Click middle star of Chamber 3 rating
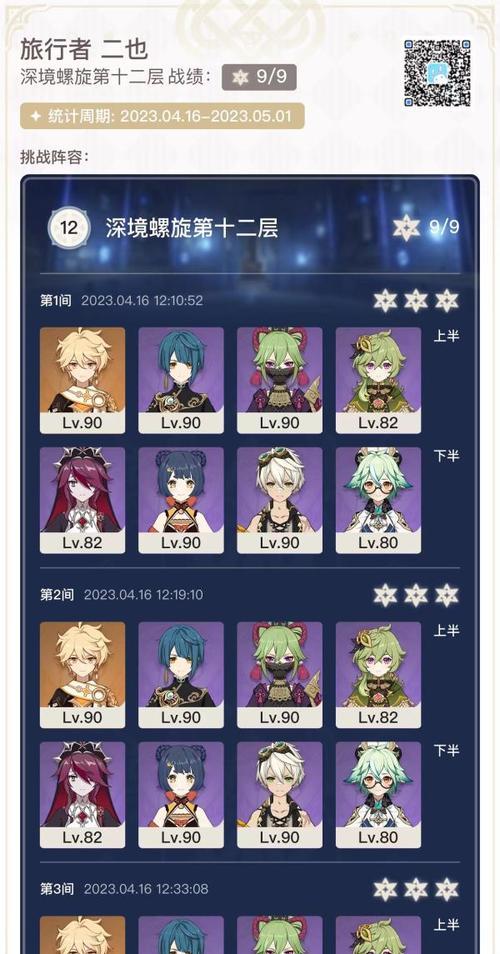The height and width of the screenshot is (954, 500). coord(416,889)
